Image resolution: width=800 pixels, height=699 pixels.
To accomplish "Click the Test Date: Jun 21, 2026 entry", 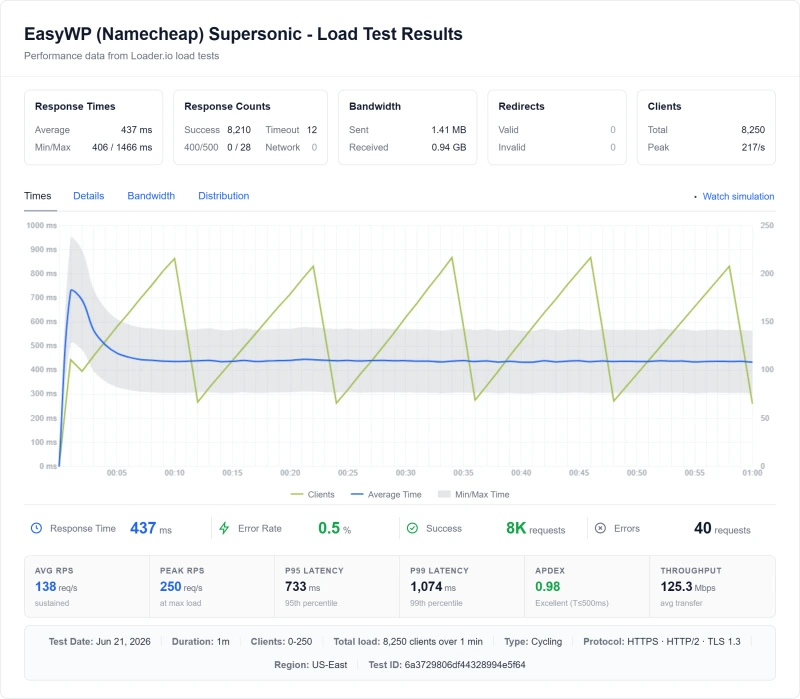I will point(99,641).
